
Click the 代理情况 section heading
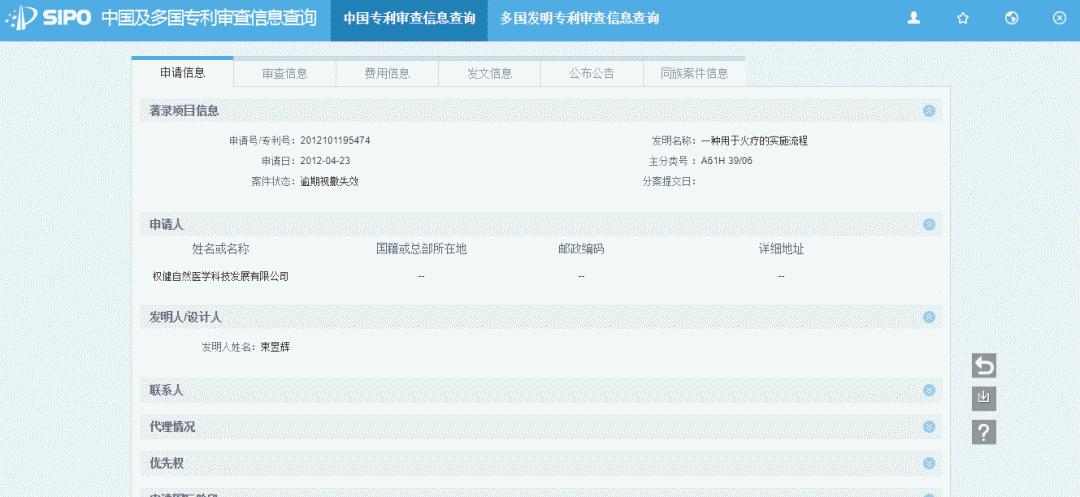(172, 427)
